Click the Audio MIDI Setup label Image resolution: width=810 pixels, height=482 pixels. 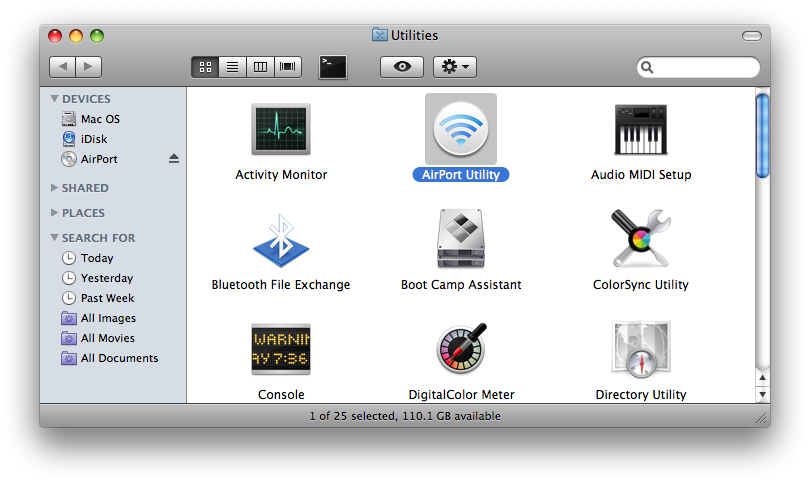(x=641, y=175)
